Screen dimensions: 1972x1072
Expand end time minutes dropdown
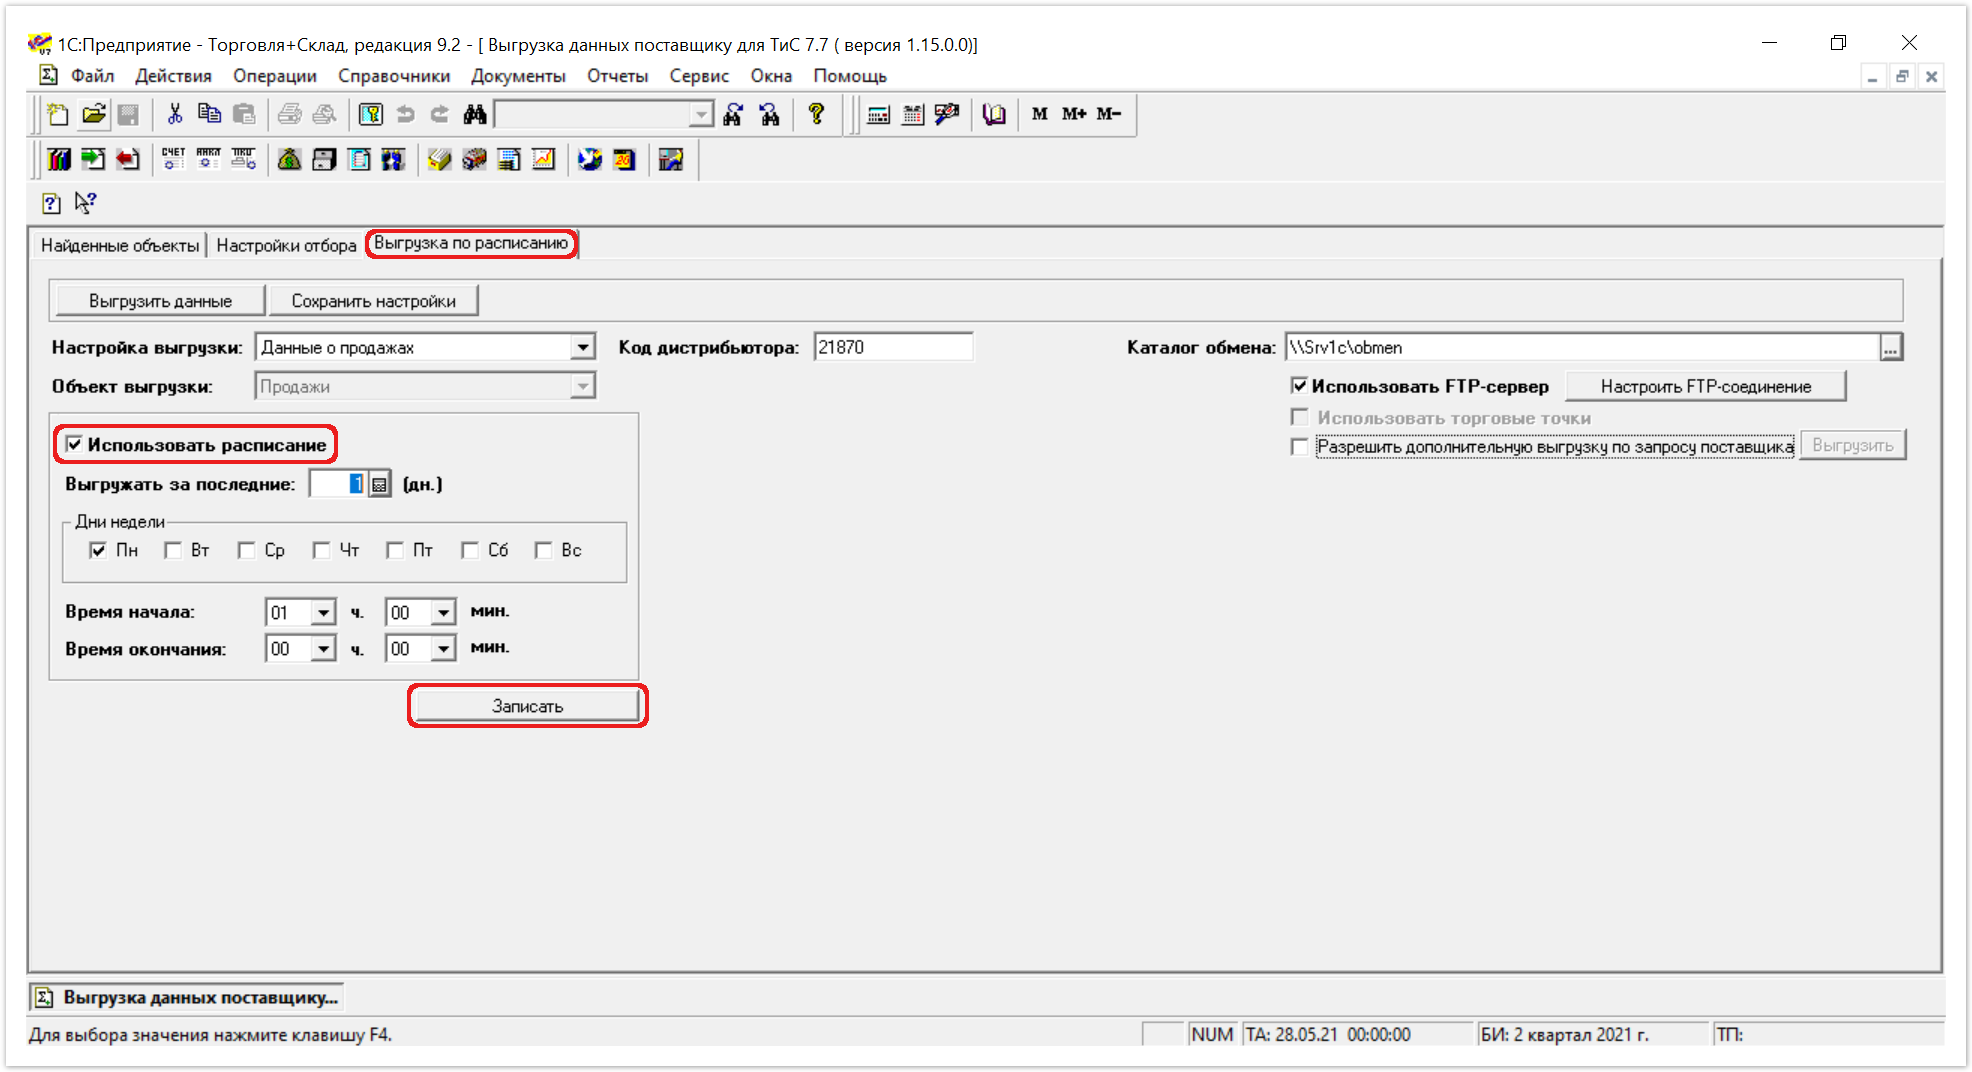(443, 649)
